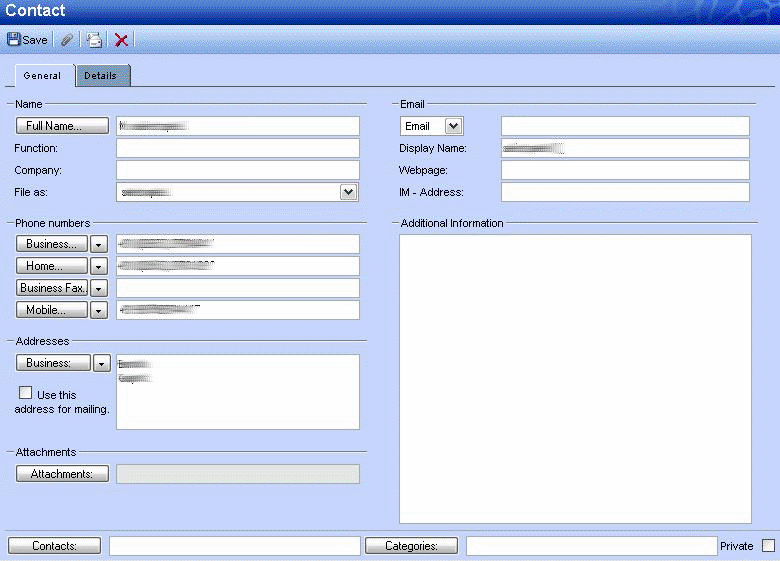Click into the Company input field
780x561 pixels.
(x=237, y=170)
